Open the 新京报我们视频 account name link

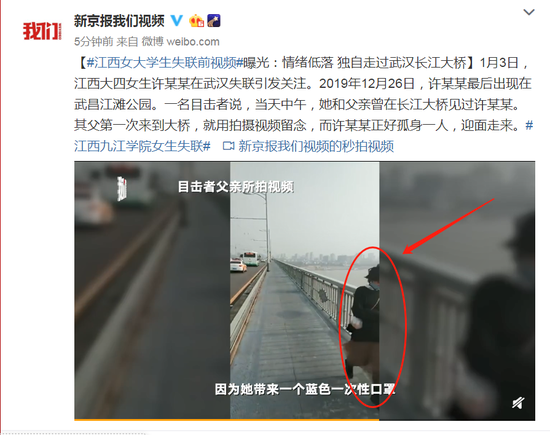coord(119,21)
